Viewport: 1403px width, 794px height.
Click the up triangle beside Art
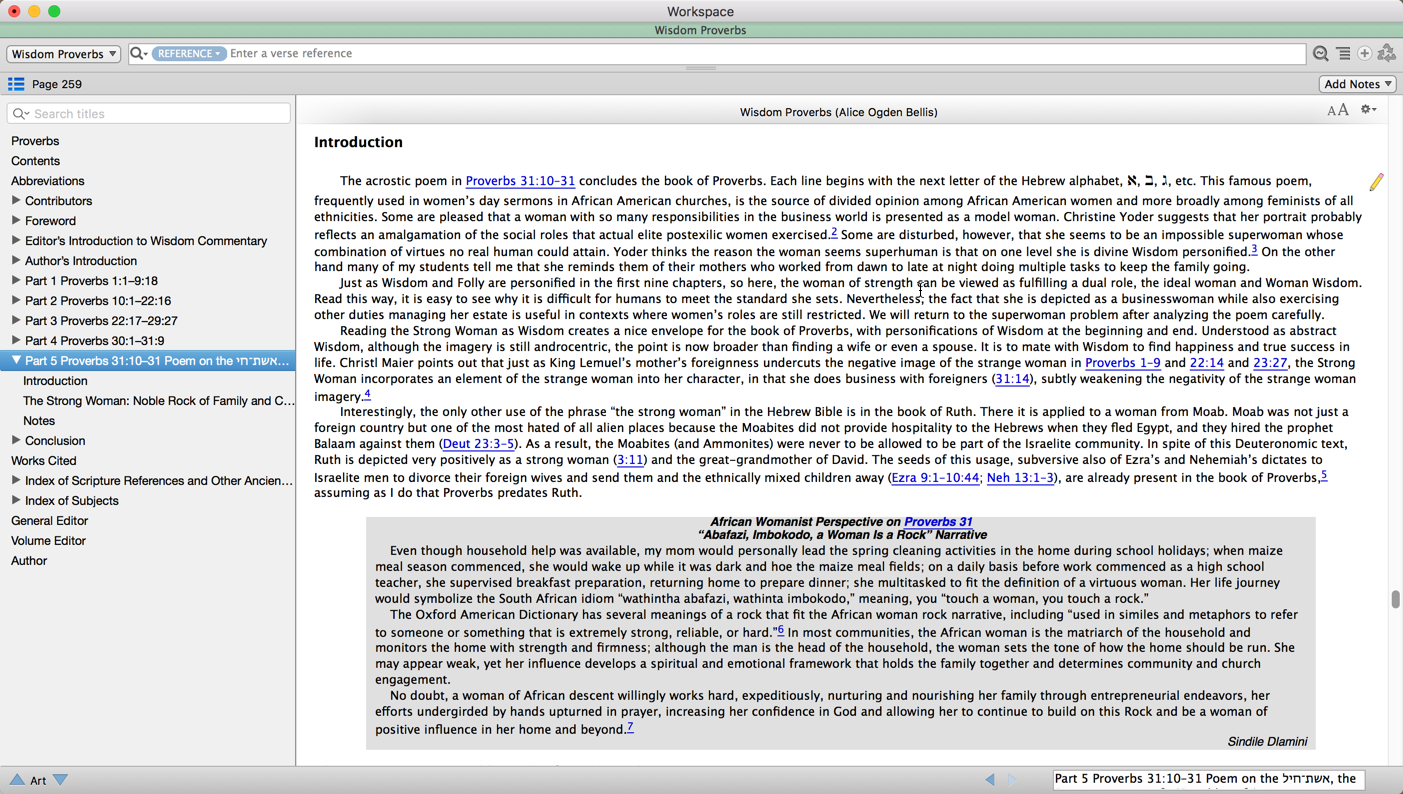(17, 779)
